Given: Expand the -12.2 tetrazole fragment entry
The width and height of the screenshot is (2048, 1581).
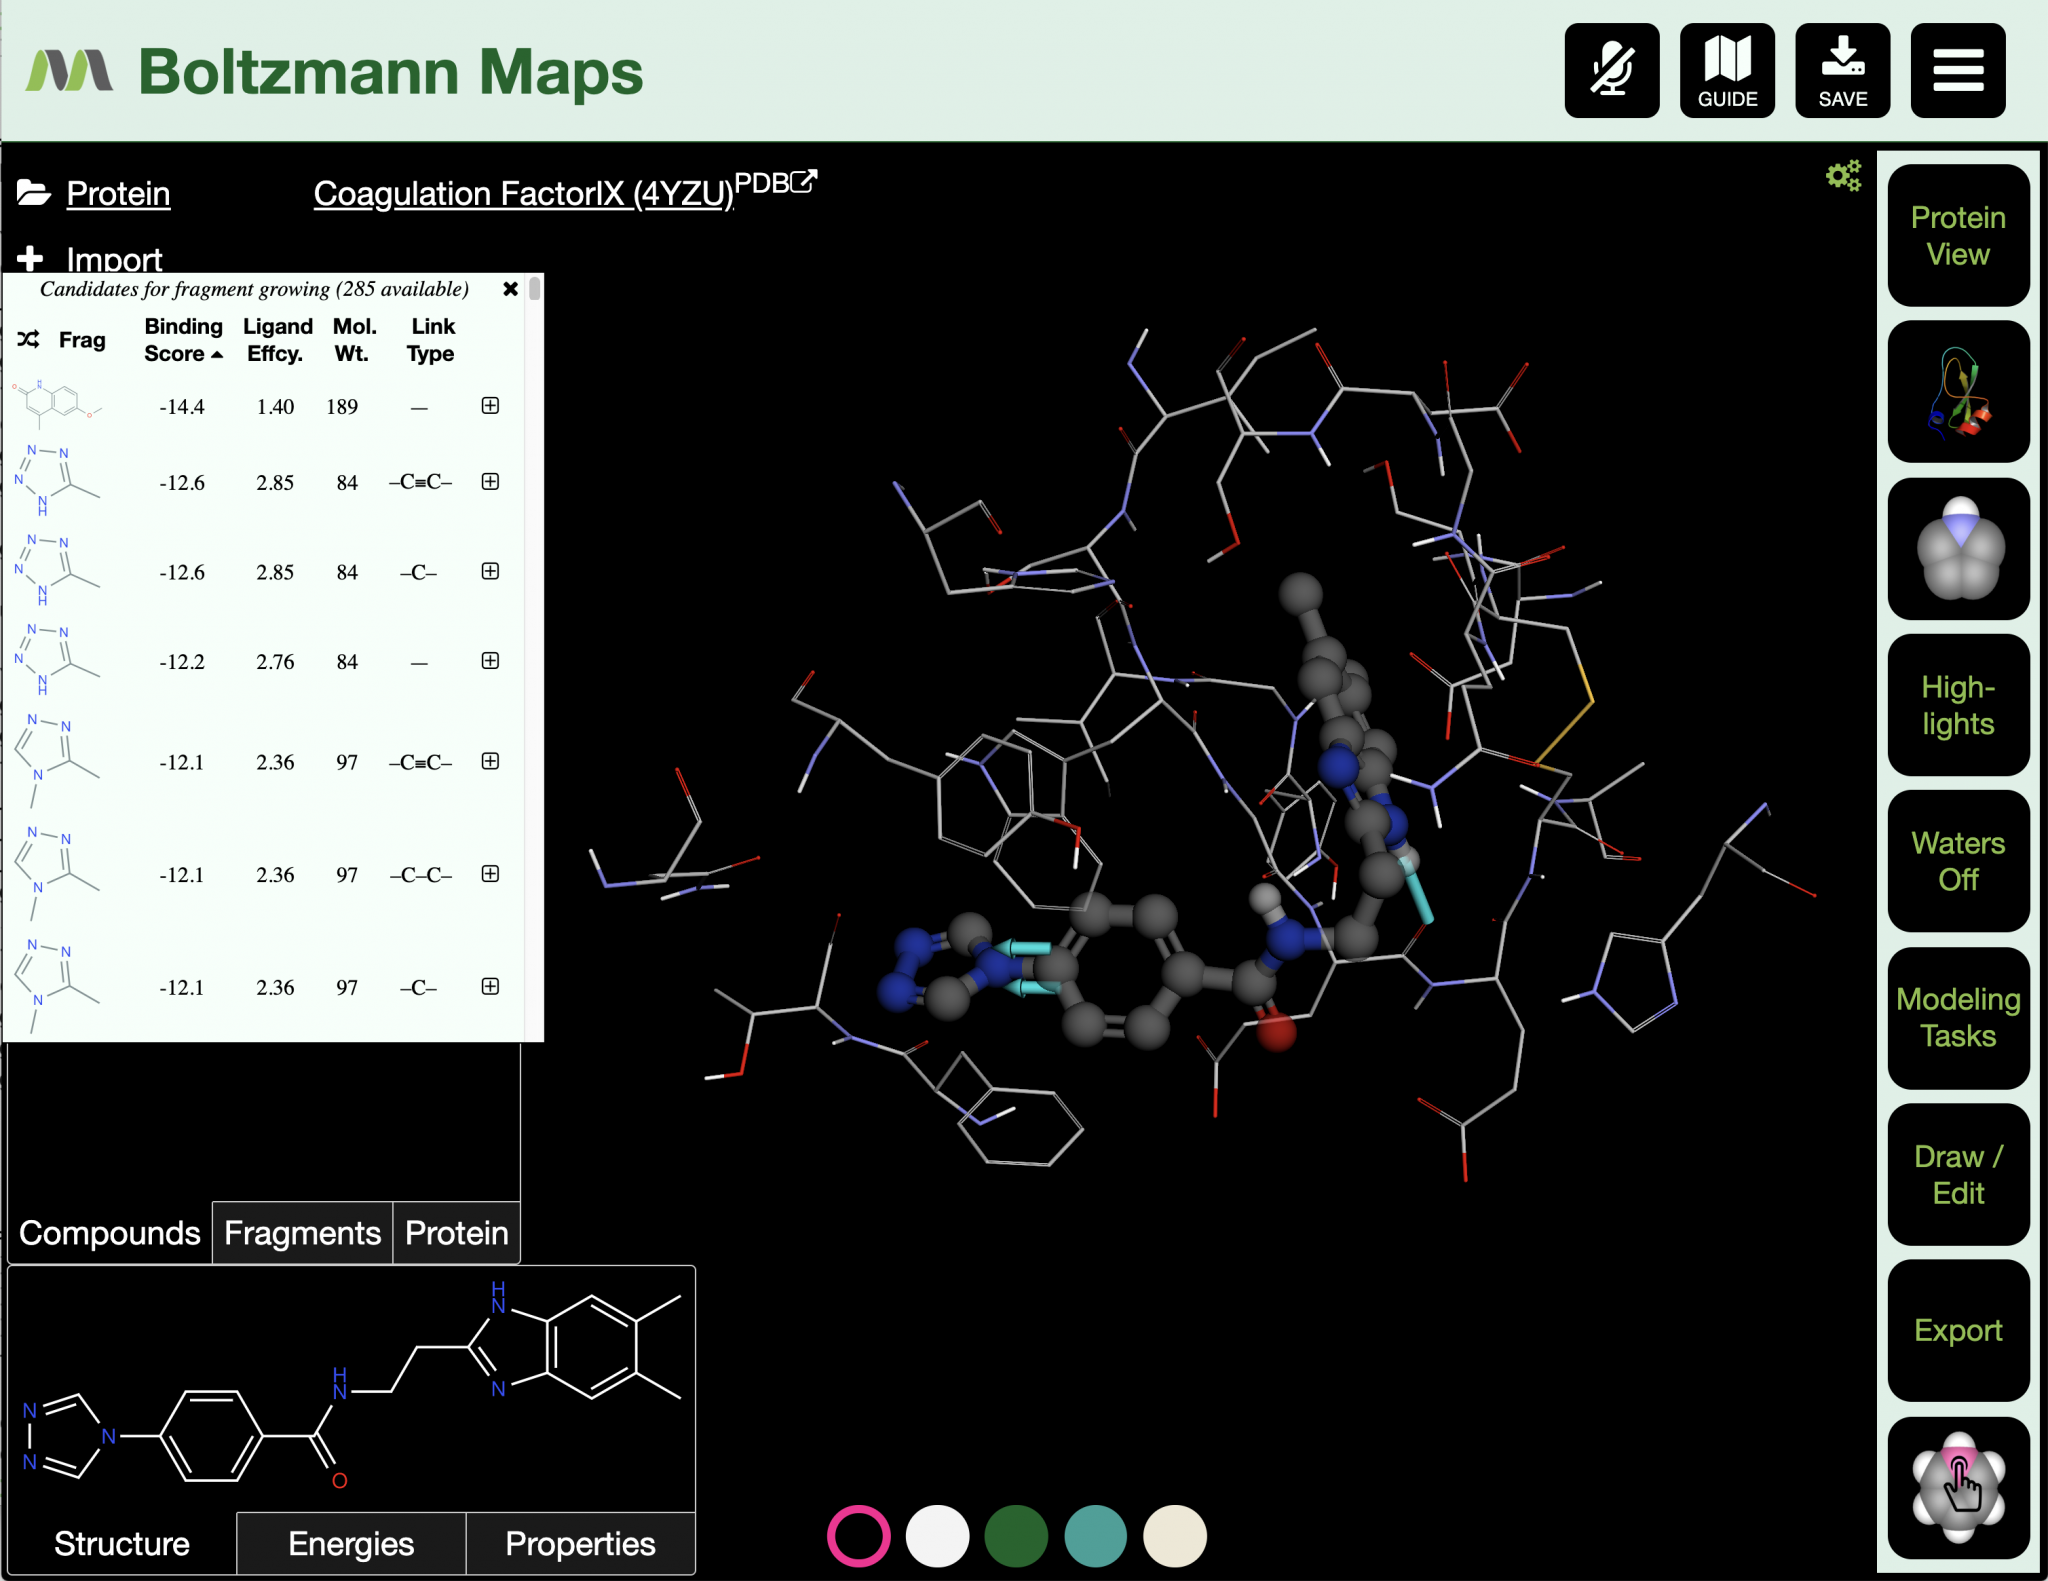Looking at the screenshot, I should coord(489,660).
